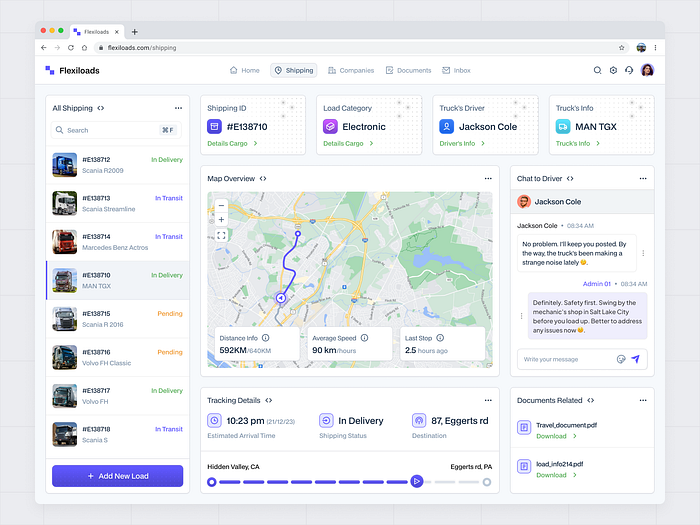Open Map Overview more options menu
The height and width of the screenshot is (525, 700).
click(x=488, y=178)
